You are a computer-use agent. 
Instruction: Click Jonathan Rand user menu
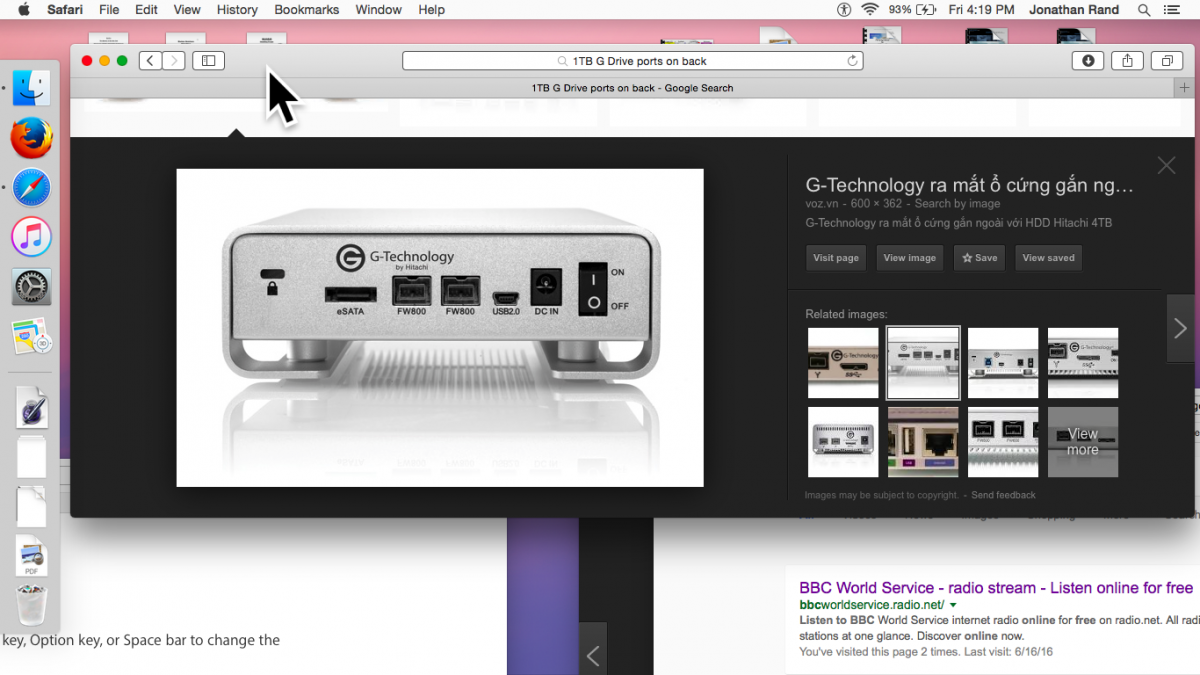(x=1075, y=9)
